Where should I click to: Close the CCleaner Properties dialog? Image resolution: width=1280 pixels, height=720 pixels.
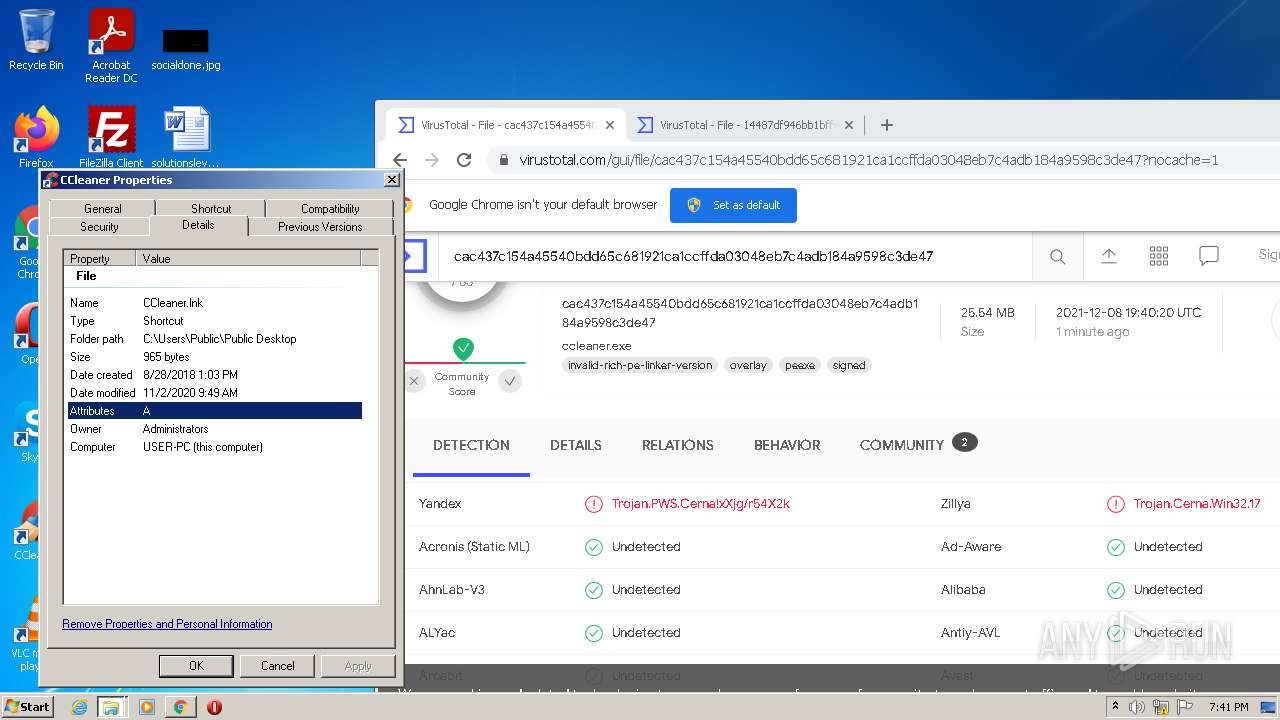(392, 180)
